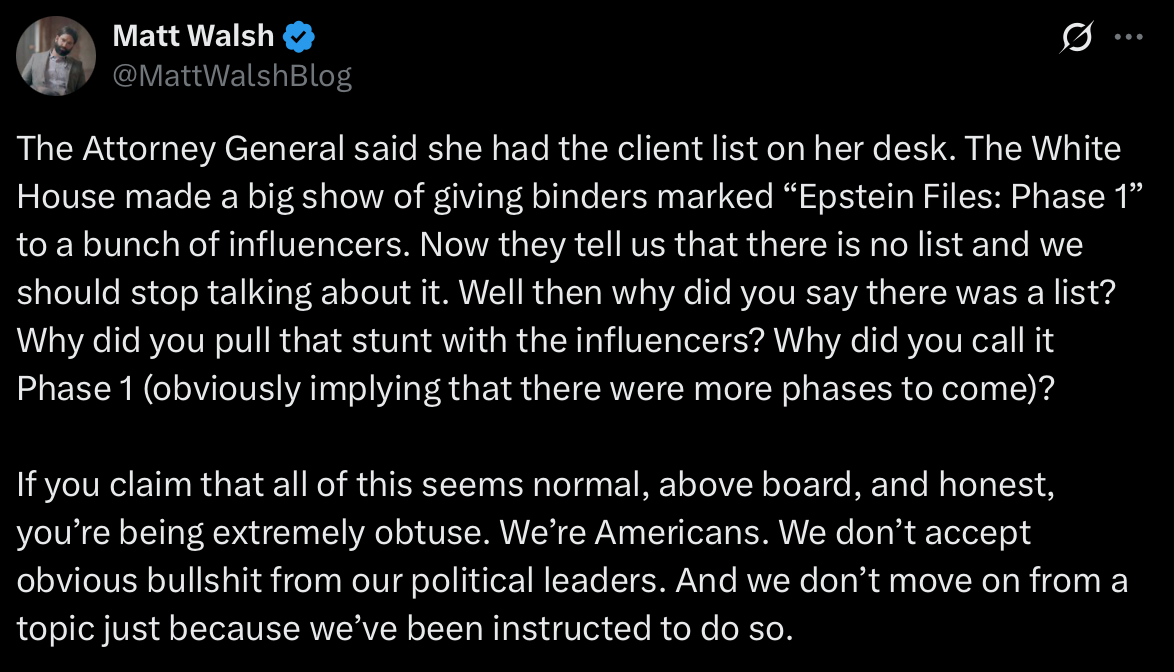Open the @MattWalshBlog handle link

[232, 76]
